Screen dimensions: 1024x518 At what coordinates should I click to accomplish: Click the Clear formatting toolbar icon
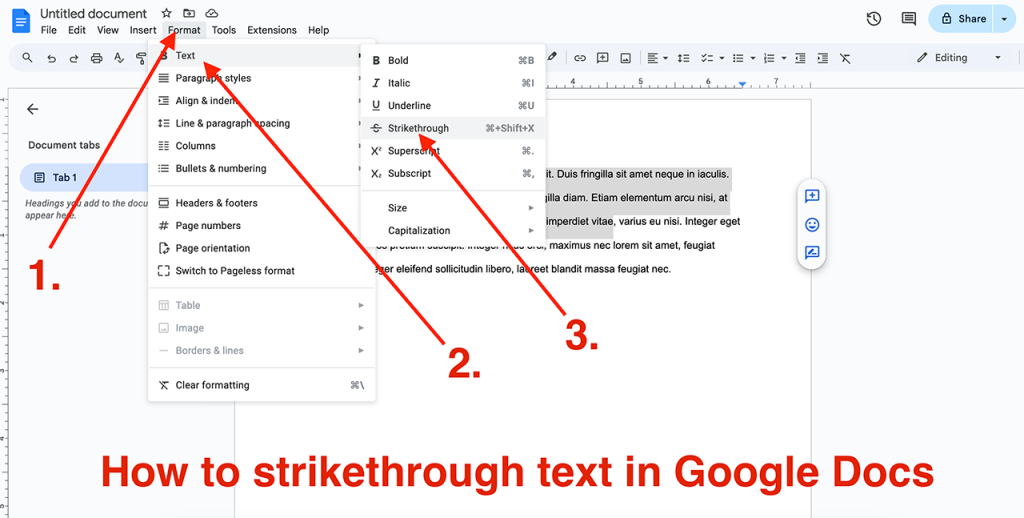[845, 58]
